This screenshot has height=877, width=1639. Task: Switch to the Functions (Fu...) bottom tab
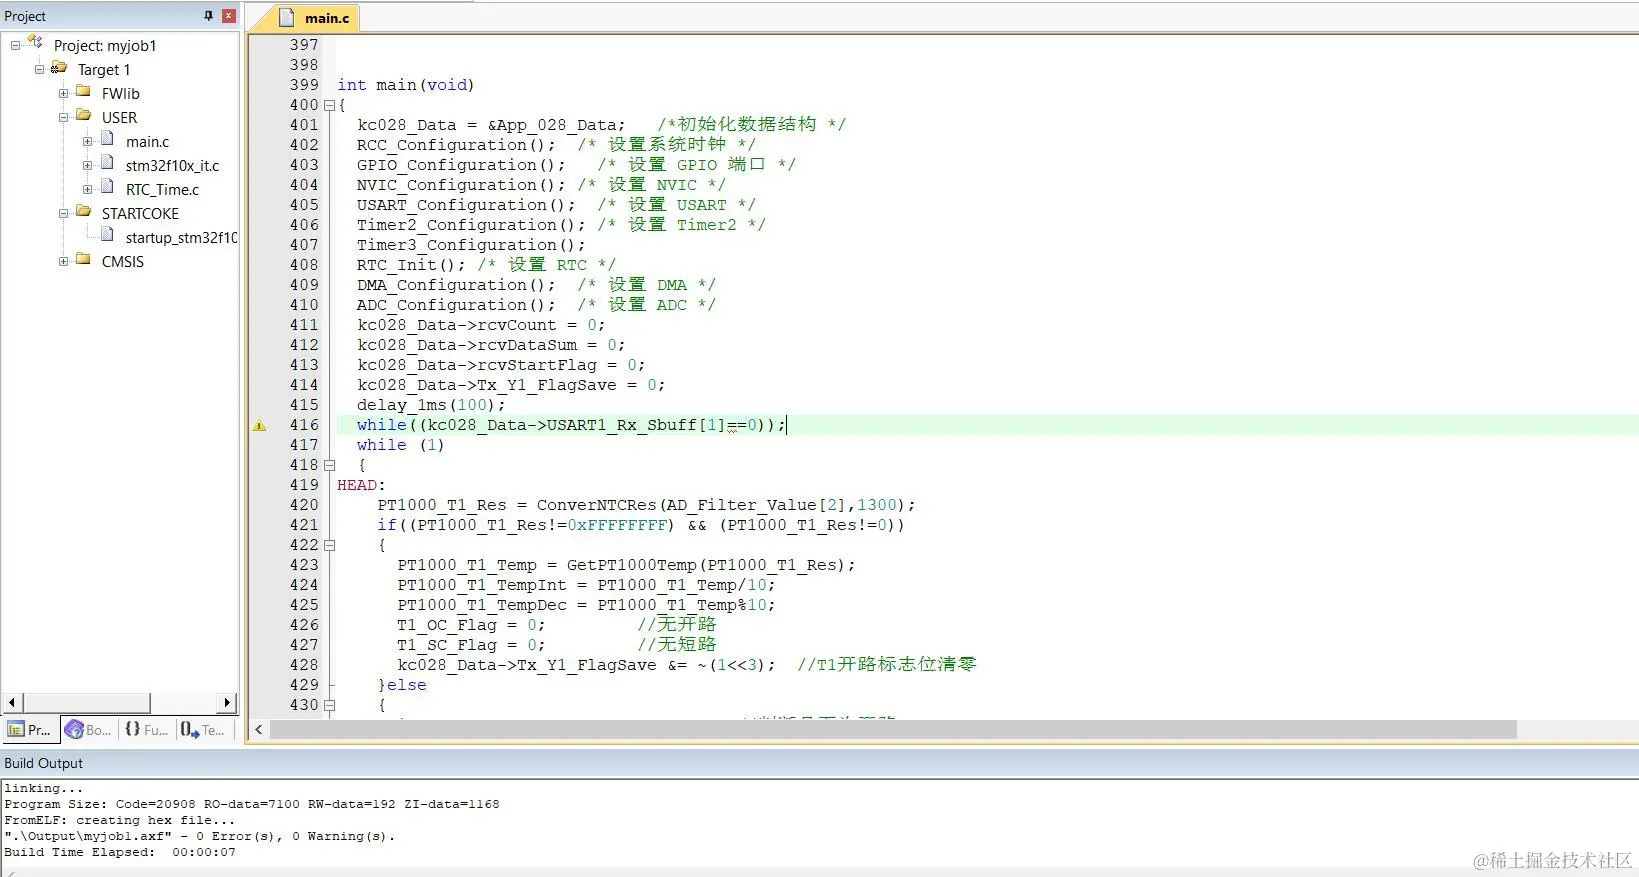pos(146,730)
